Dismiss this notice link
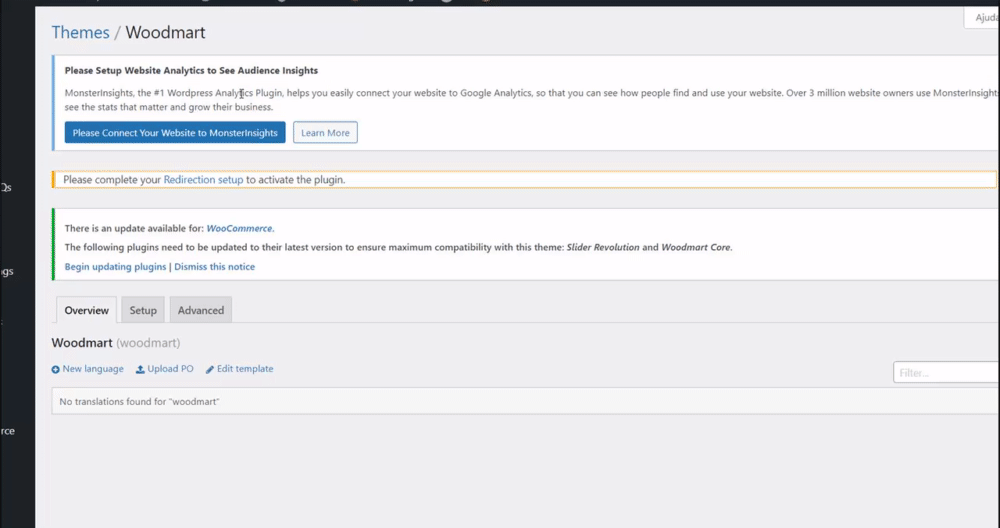 point(214,267)
